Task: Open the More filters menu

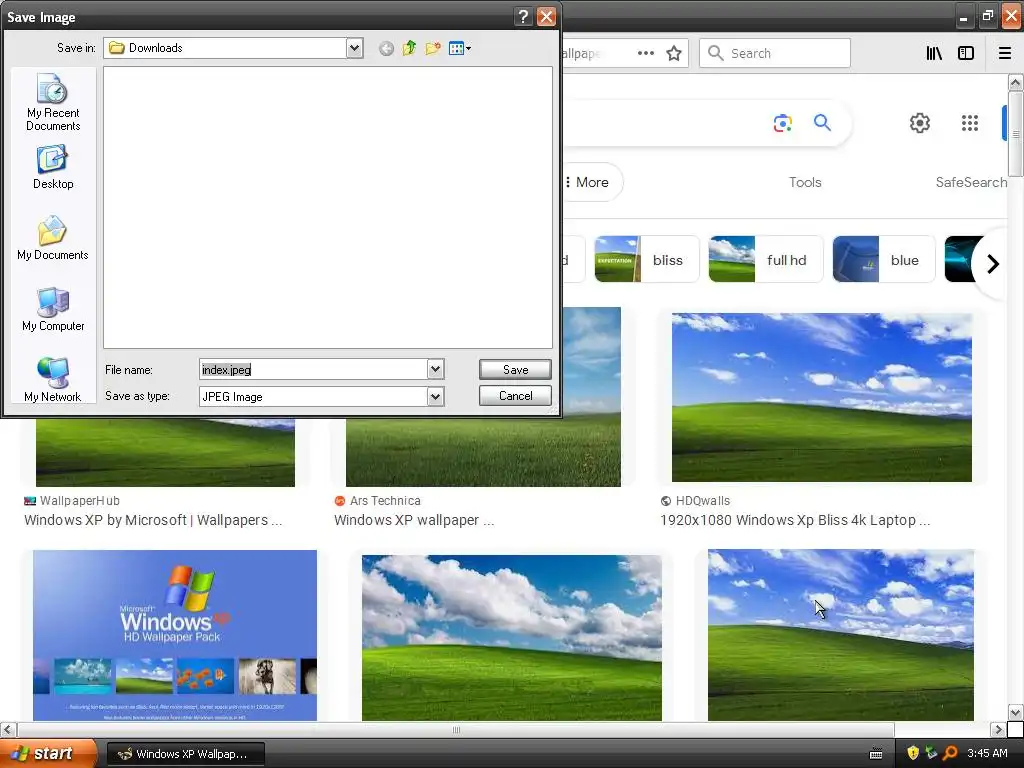Action: coord(588,182)
